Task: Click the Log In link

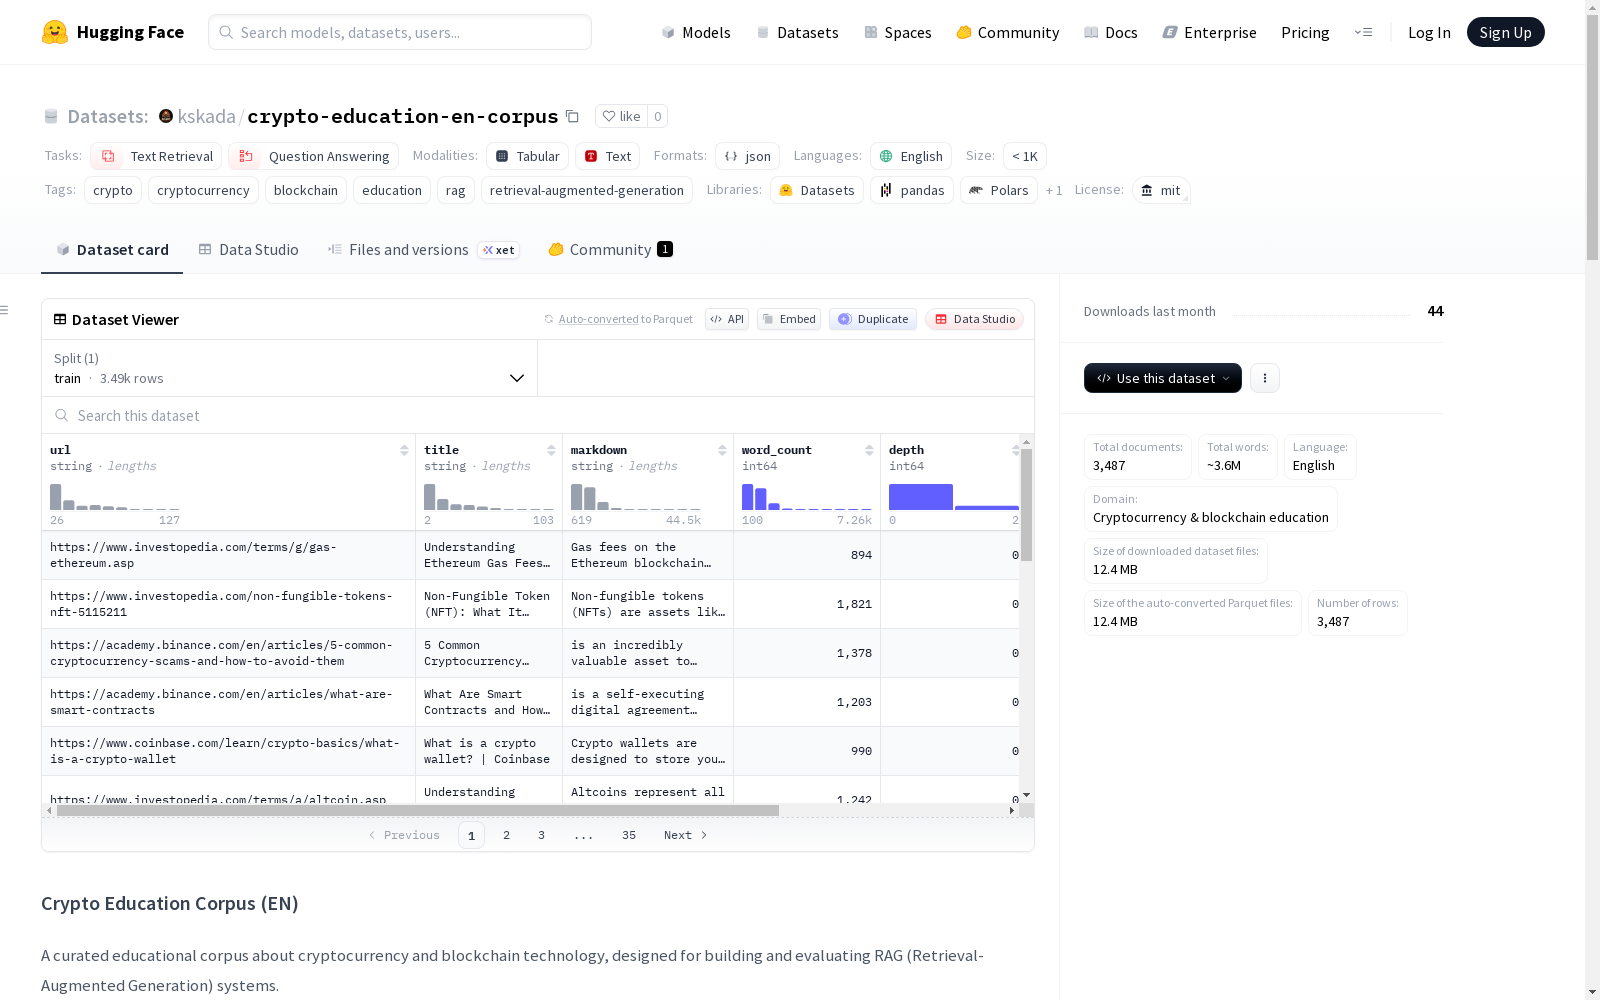Action: (1429, 32)
